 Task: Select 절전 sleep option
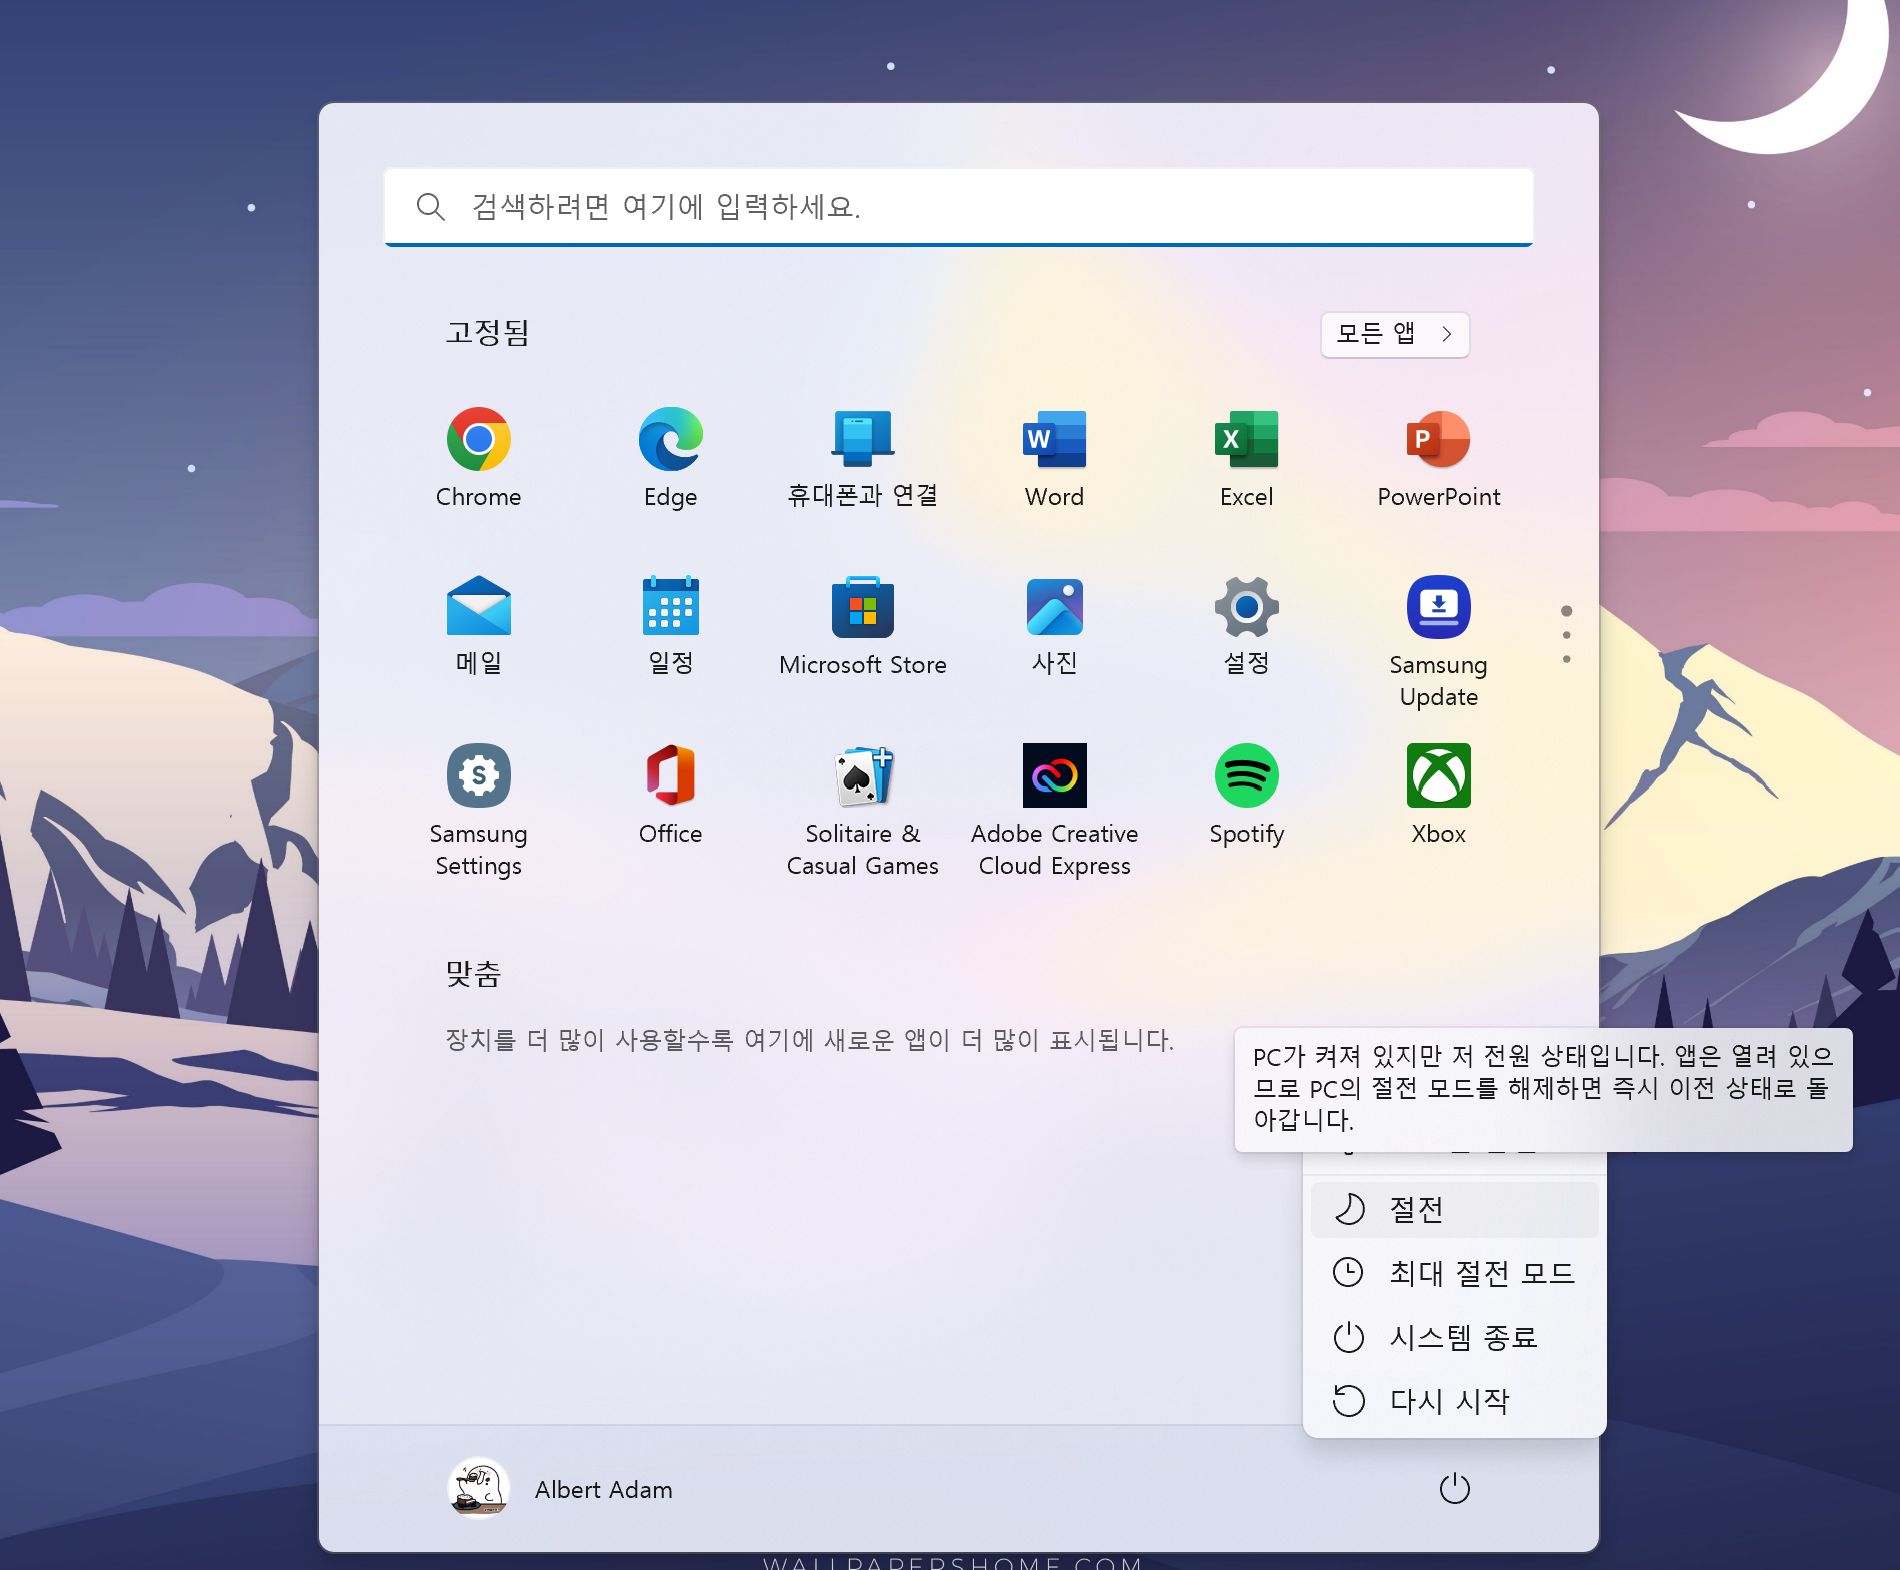[x=1454, y=1209]
